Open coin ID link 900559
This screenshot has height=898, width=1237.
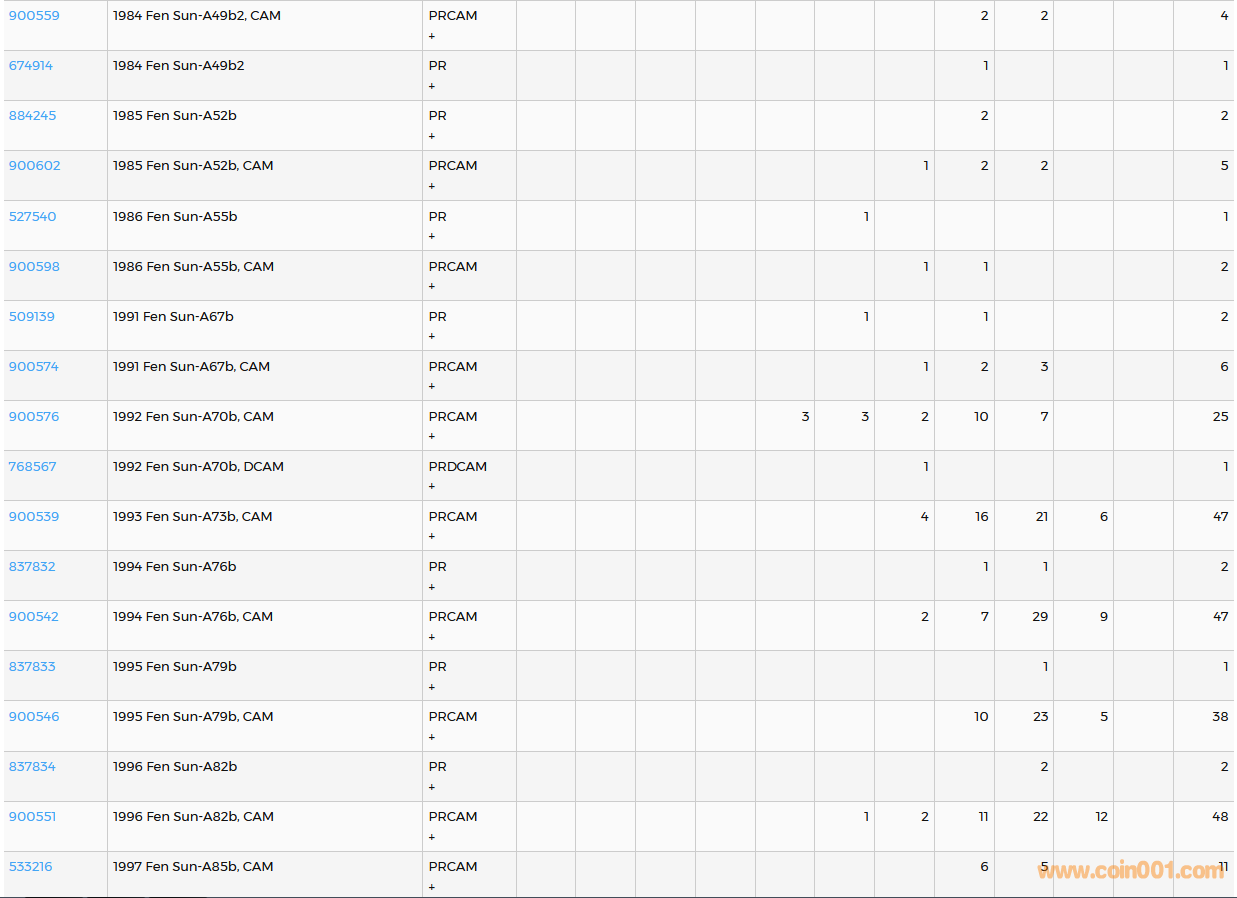click(34, 16)
